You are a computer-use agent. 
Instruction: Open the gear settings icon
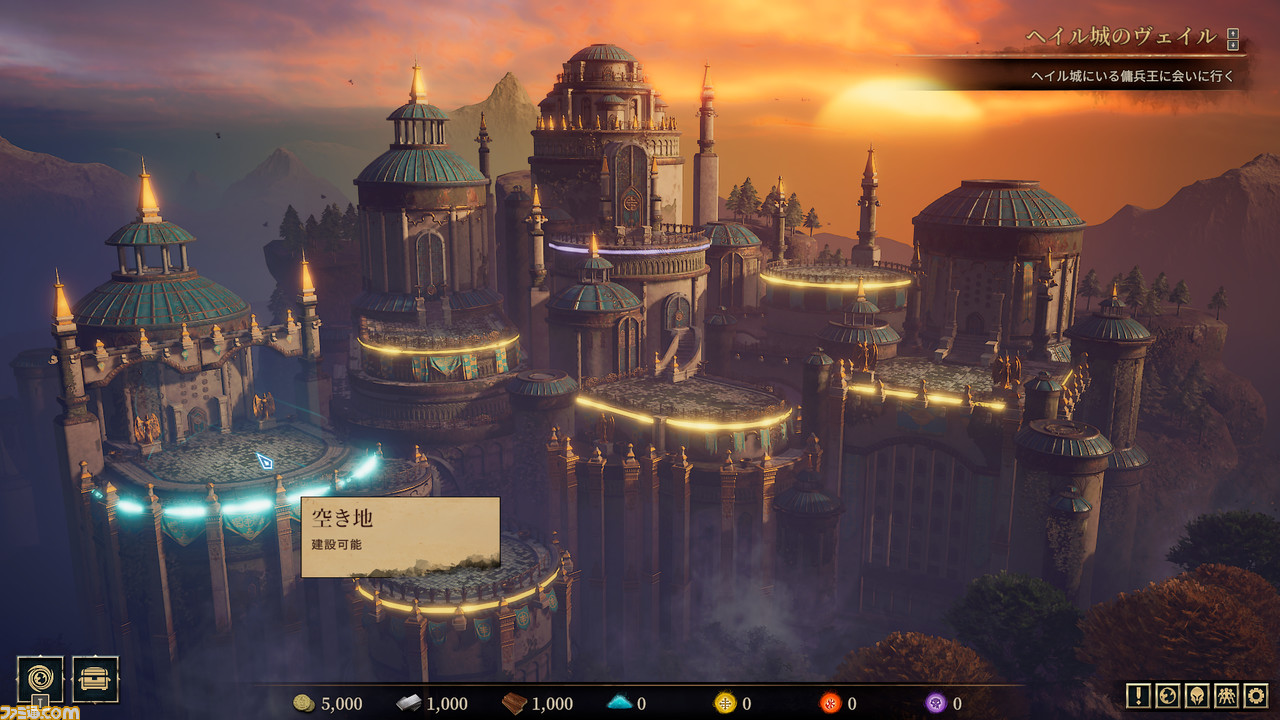coord(1256,696)
